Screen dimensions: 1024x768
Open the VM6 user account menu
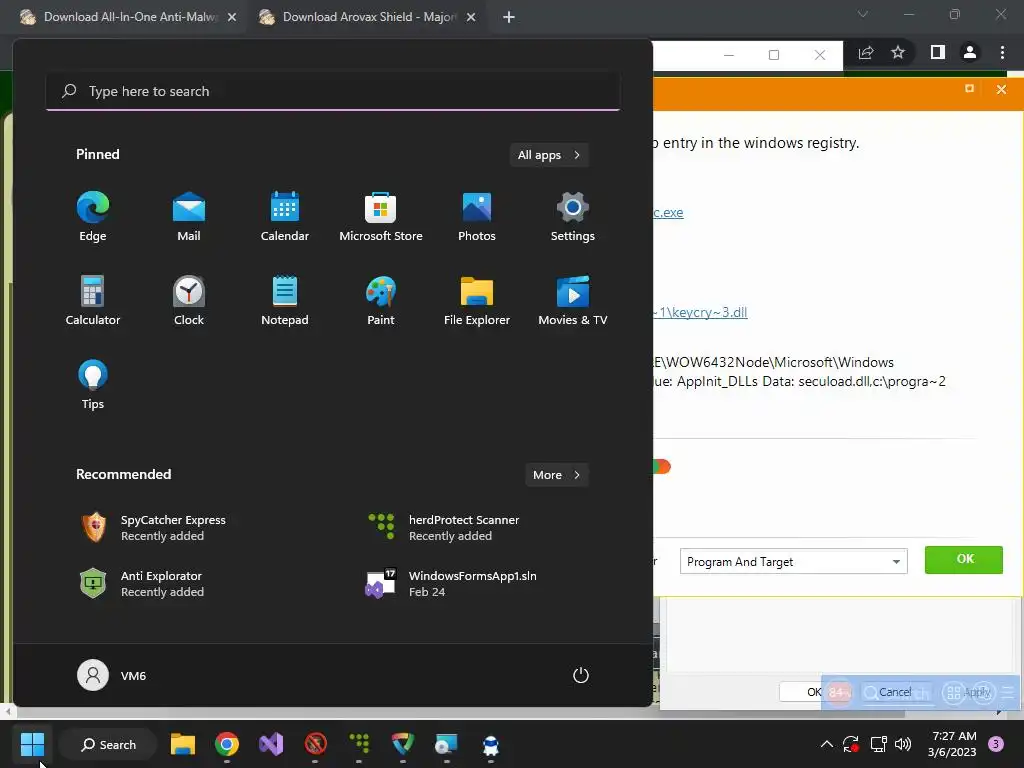tap(112, 675)
